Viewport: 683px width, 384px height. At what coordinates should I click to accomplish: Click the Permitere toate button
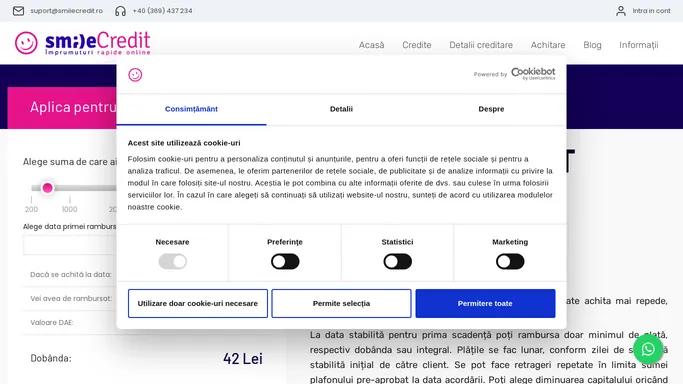coord(485,303)
